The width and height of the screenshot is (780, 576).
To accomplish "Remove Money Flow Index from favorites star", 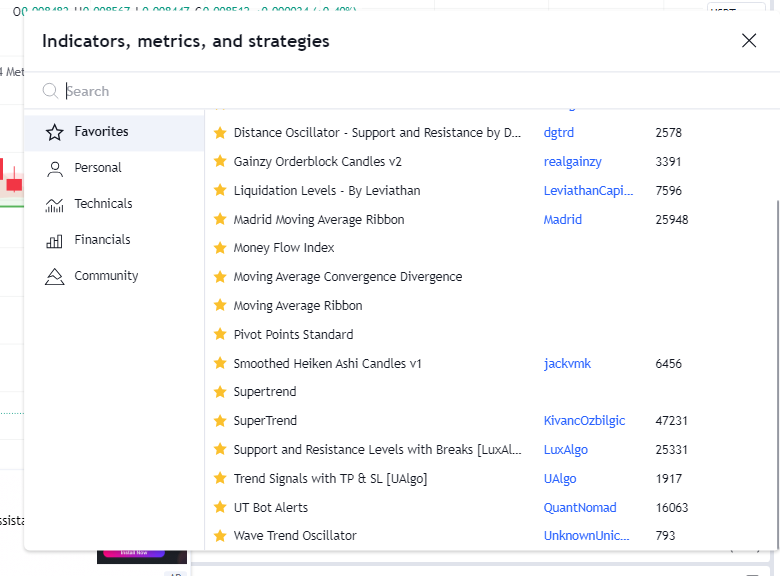I will coord(220,248).
